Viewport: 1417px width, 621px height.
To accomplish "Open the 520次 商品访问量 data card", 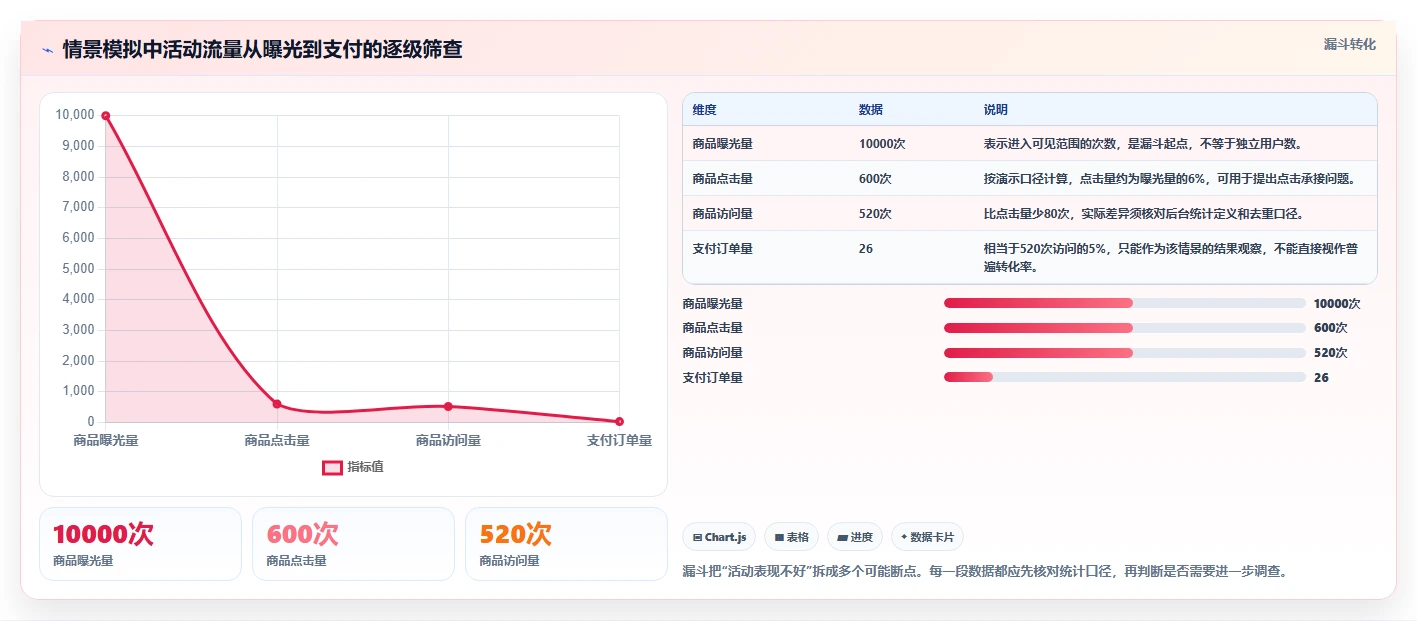I will click(x=566, y=544).
